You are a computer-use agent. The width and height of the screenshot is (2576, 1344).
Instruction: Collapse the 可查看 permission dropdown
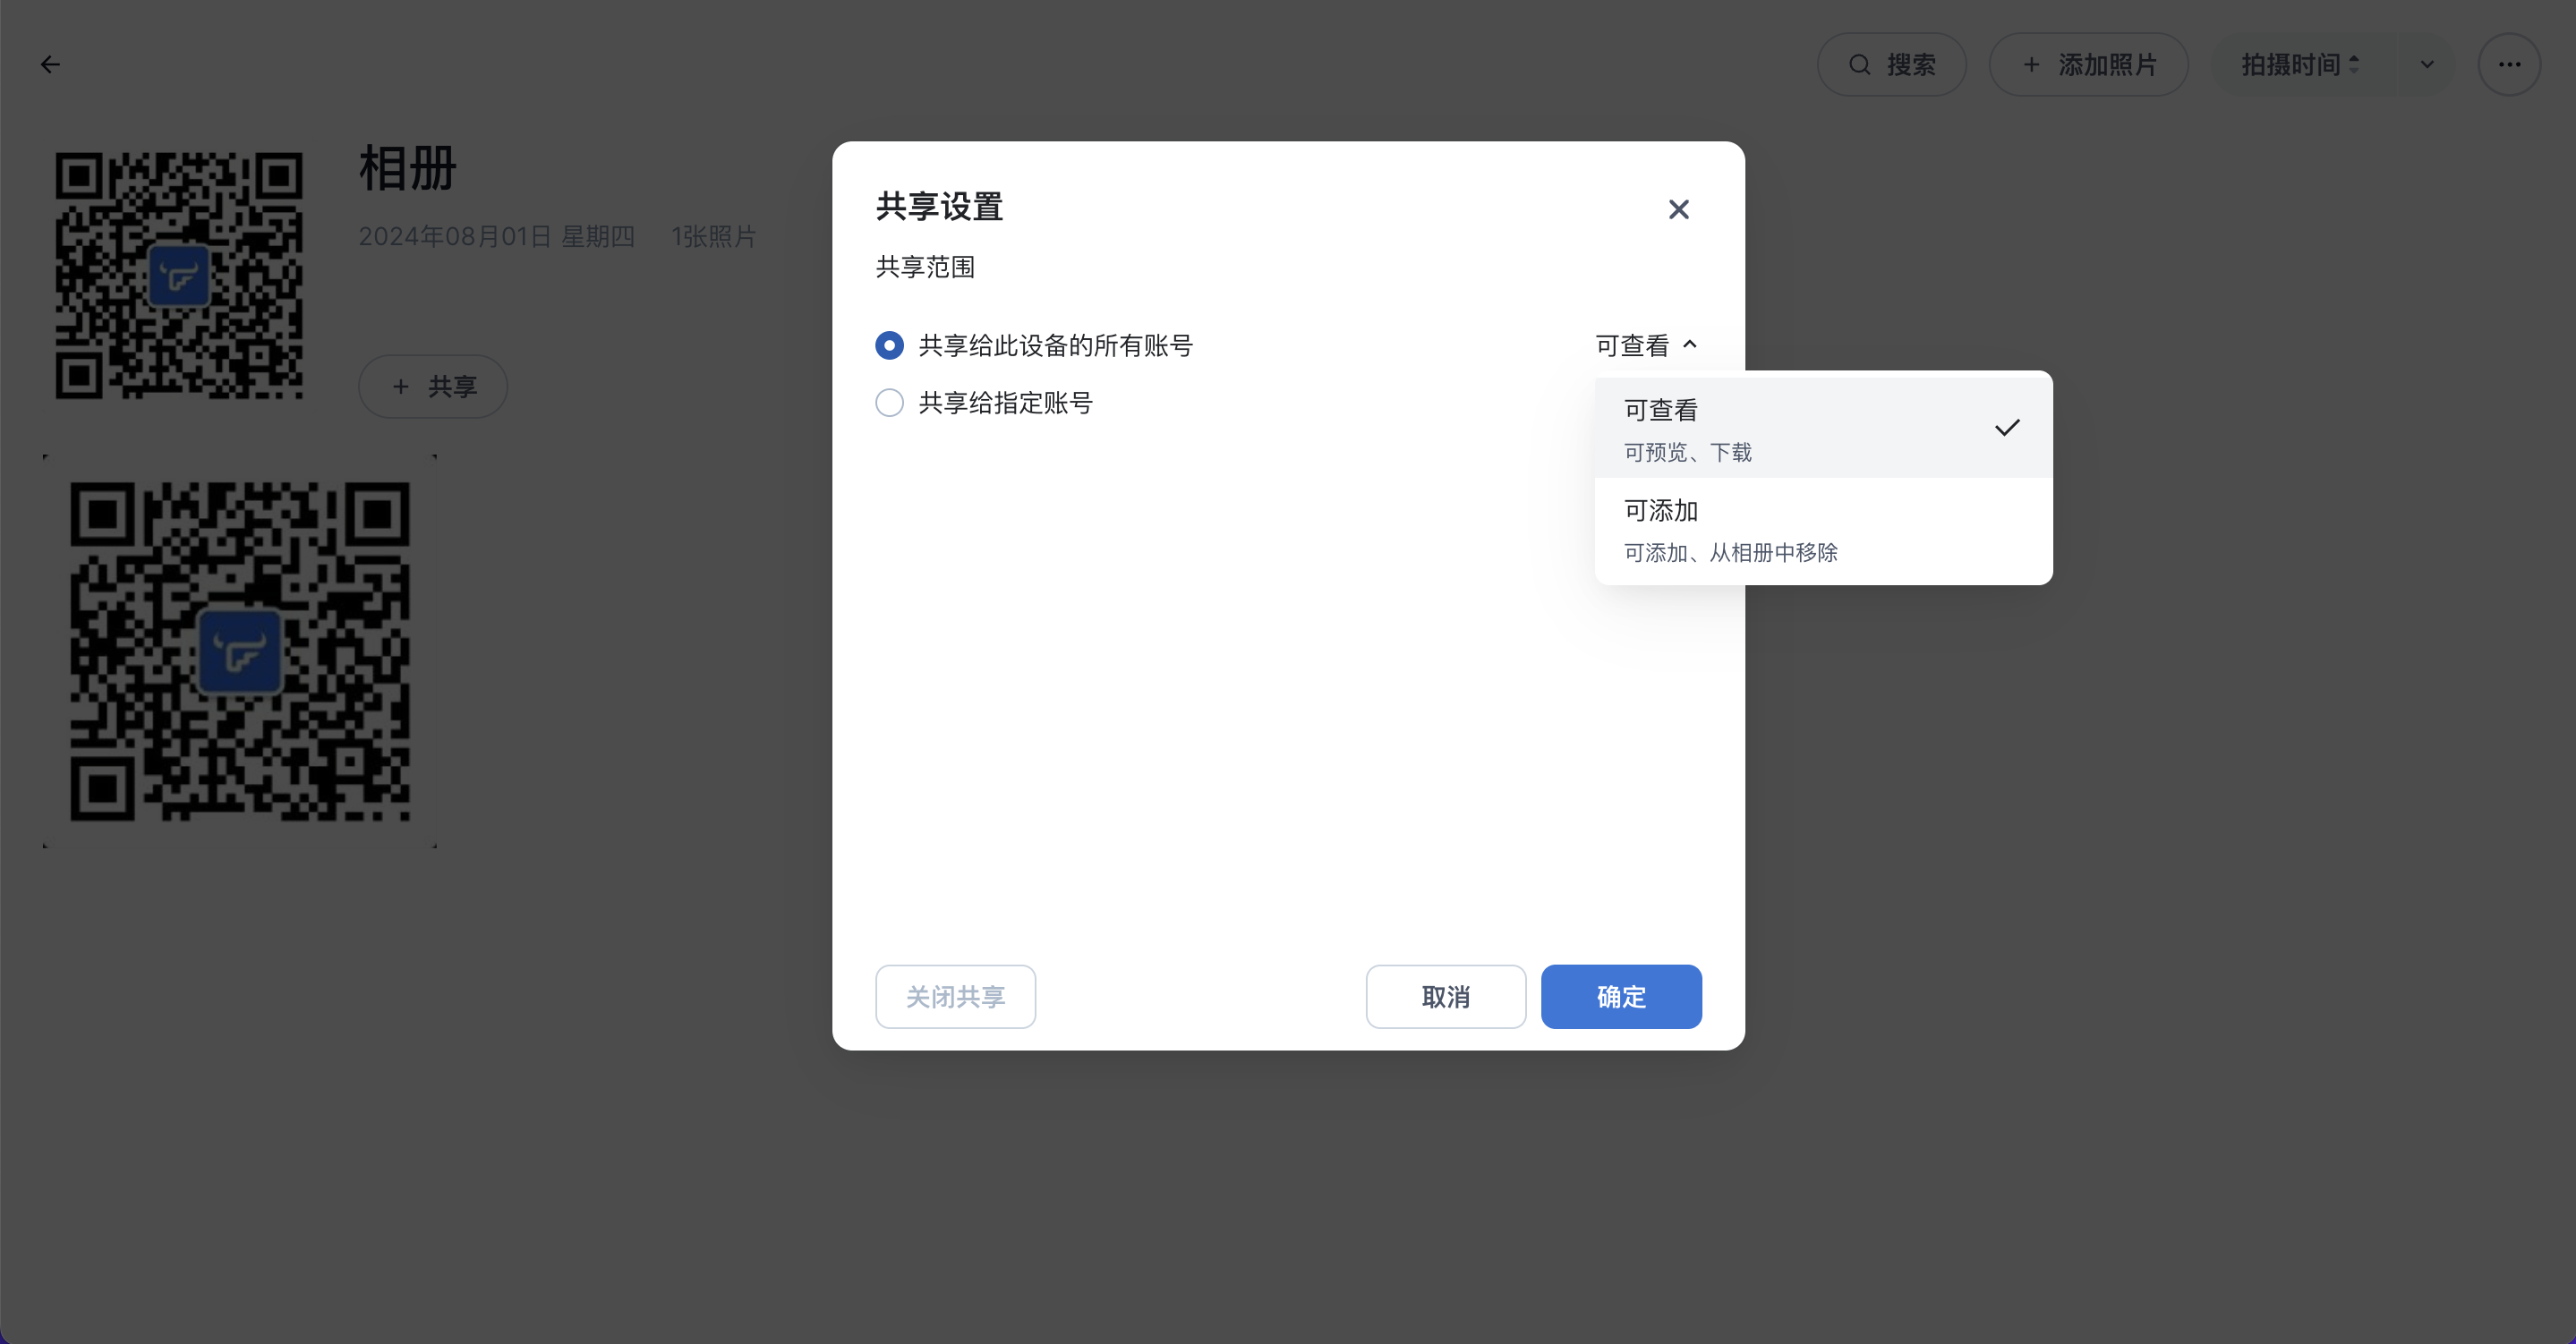(1646, 346)
